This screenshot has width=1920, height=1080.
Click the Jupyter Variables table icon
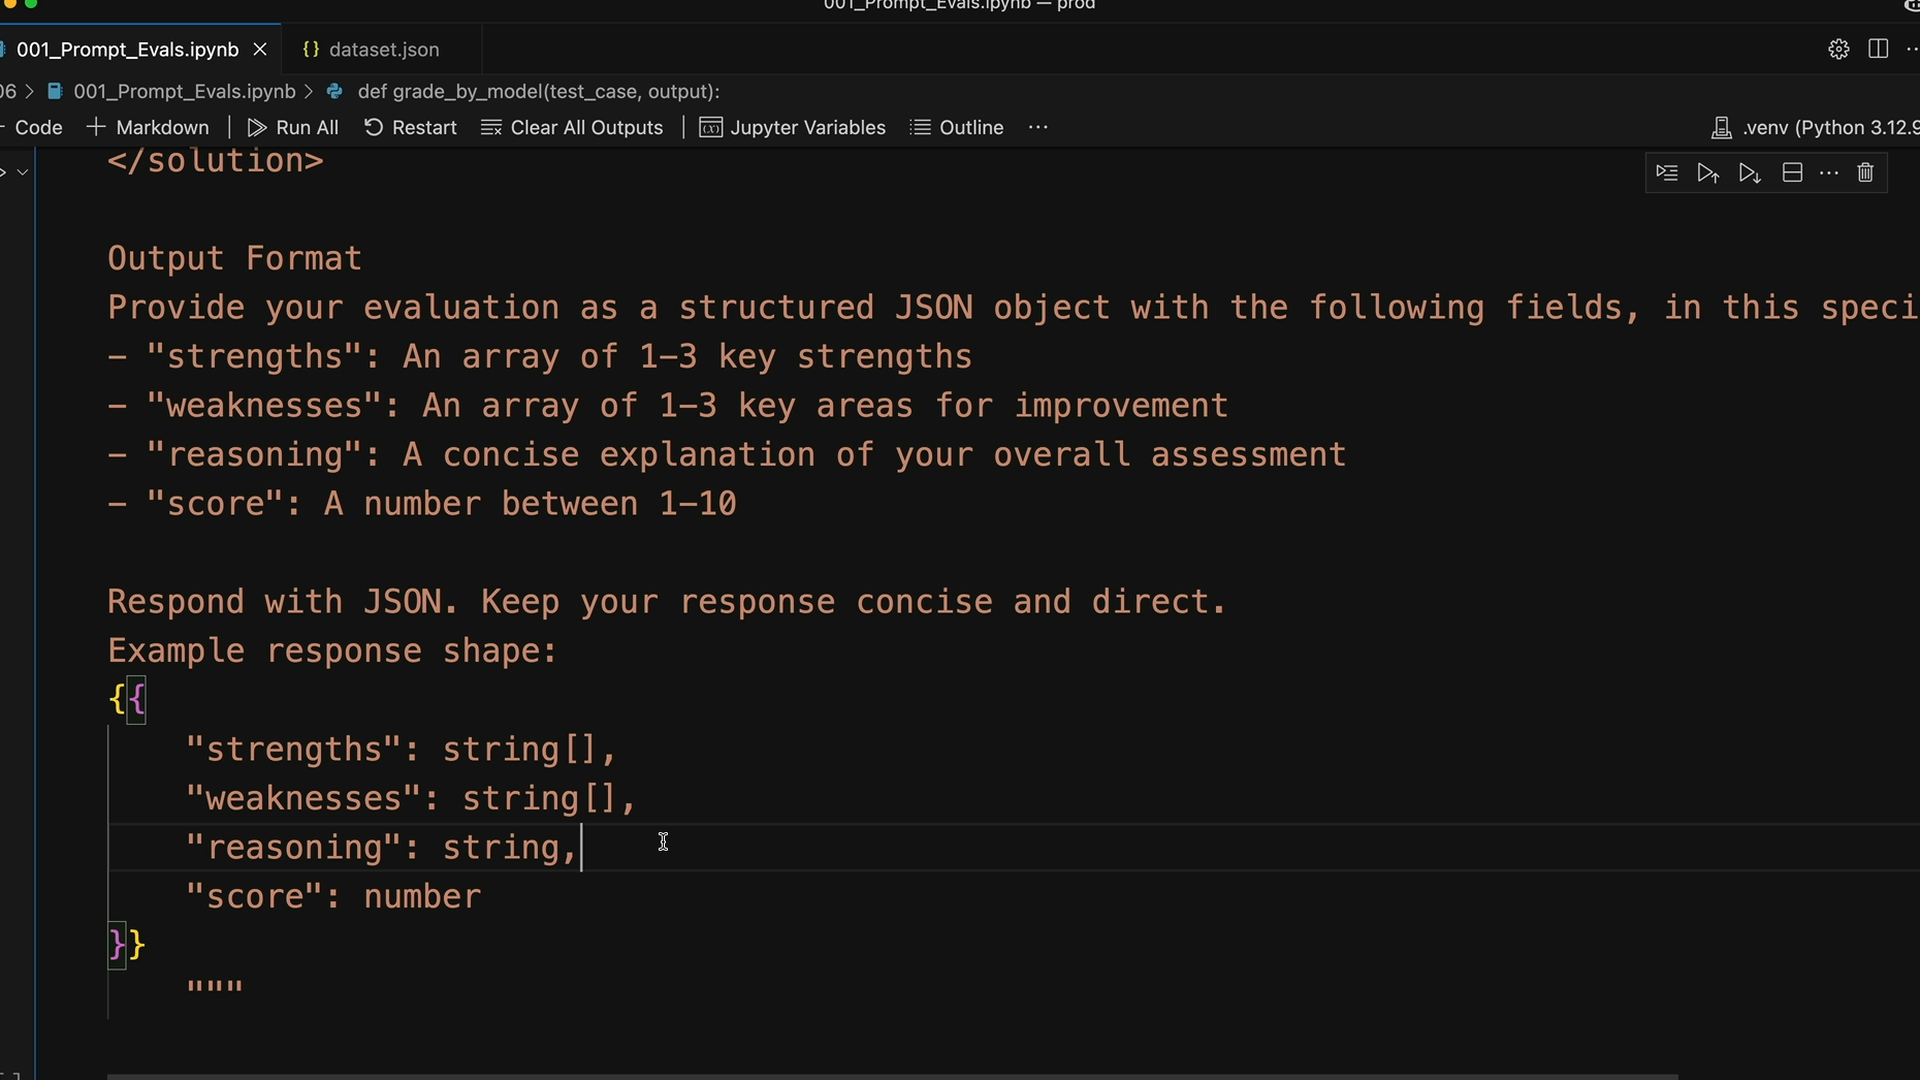(x=710, y=127)
